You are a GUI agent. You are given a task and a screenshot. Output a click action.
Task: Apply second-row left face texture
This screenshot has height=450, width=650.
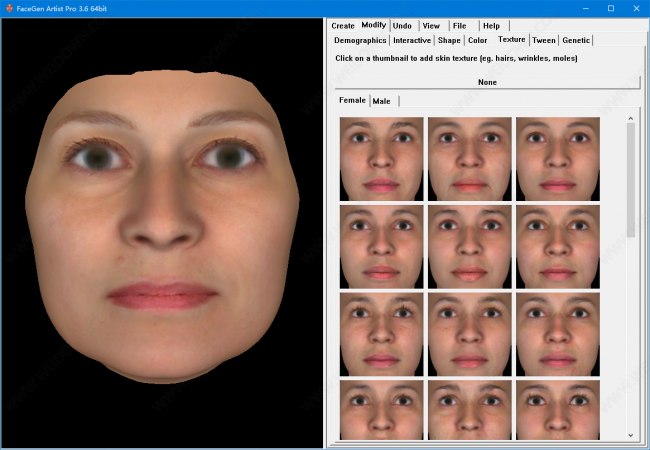[381, 246]
